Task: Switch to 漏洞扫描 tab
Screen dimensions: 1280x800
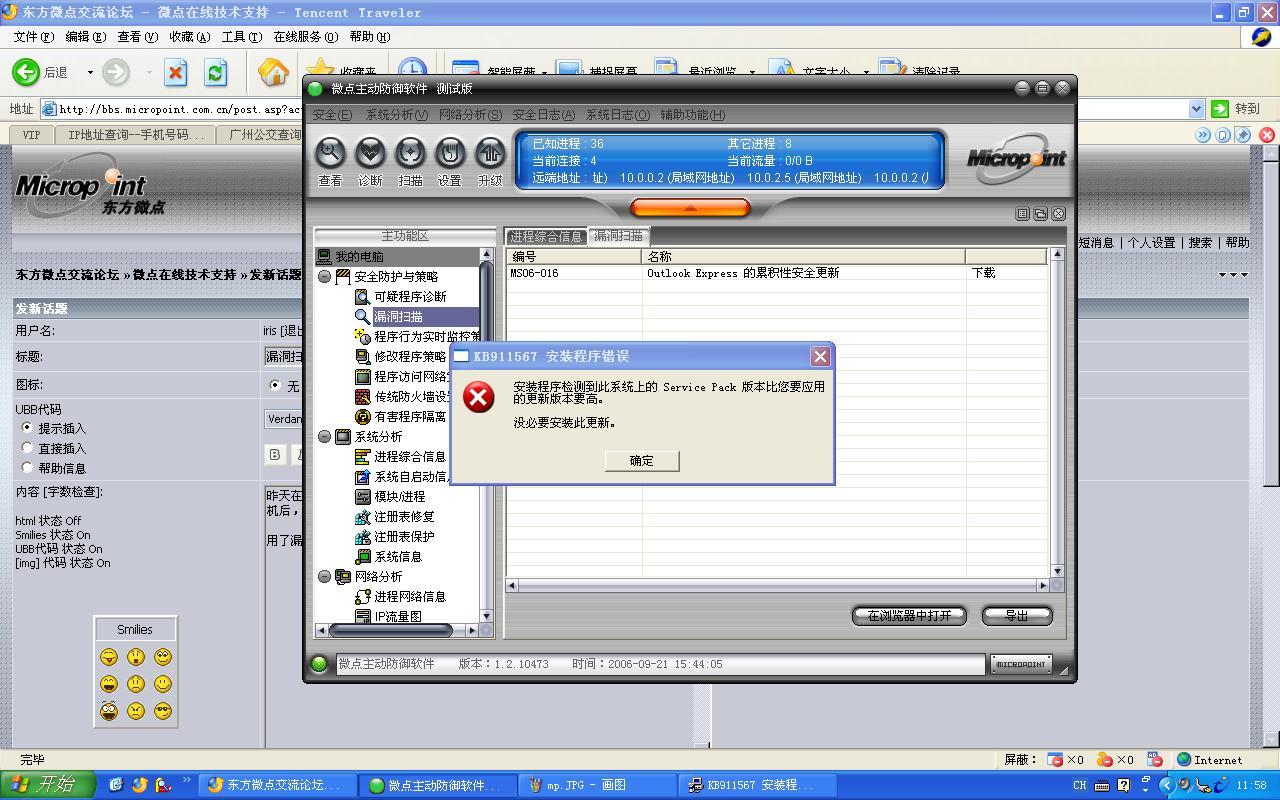Action: (x=619, y=236)
